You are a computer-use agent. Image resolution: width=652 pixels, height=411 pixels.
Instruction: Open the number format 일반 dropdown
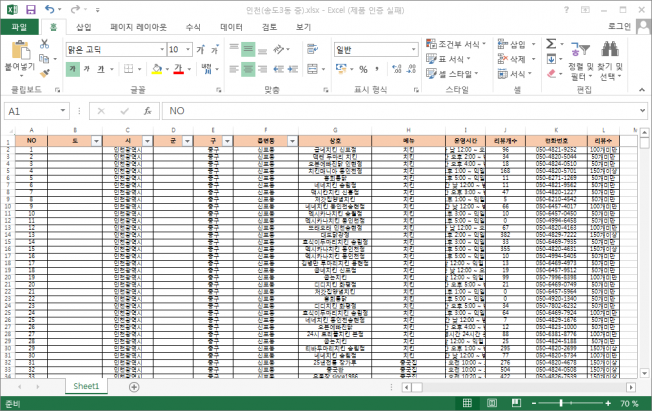tap(413, 50)
